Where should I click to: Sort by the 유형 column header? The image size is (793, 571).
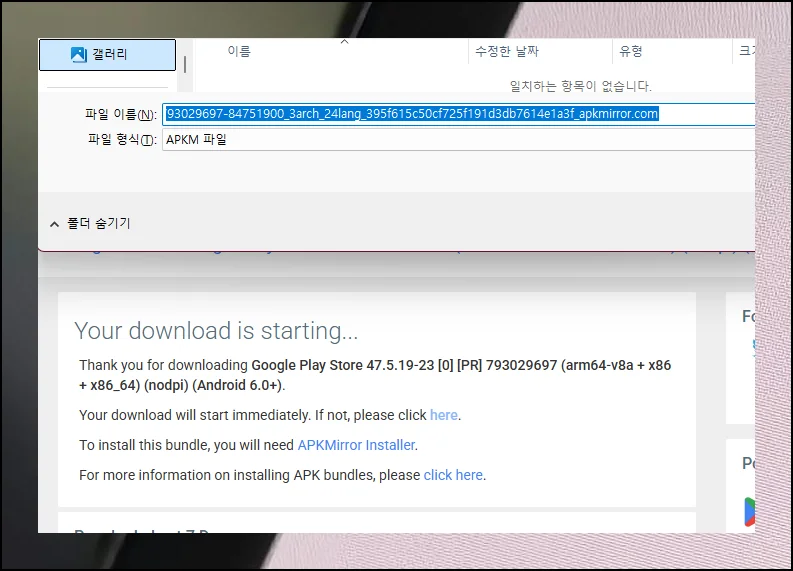pyautogui.click(x=631, y=51)
